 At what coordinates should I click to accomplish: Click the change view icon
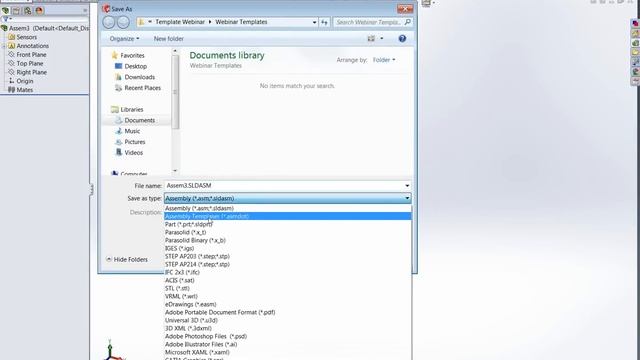pyautogui.click(x=371, y=38)
